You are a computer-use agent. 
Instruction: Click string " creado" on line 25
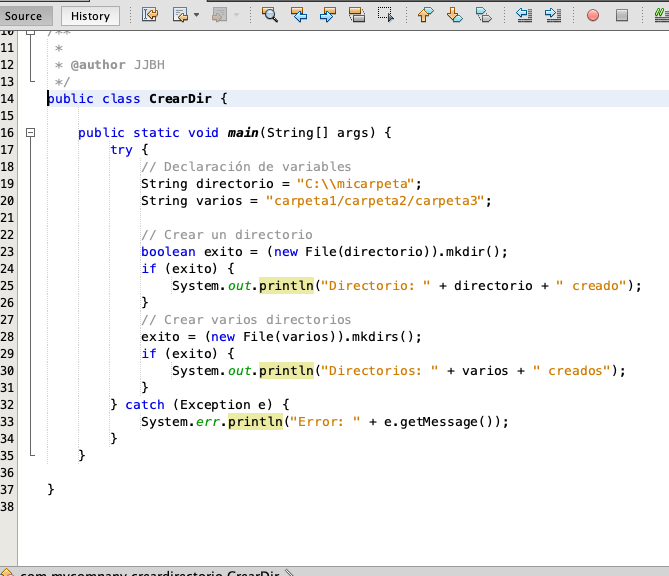coord(591,286)
